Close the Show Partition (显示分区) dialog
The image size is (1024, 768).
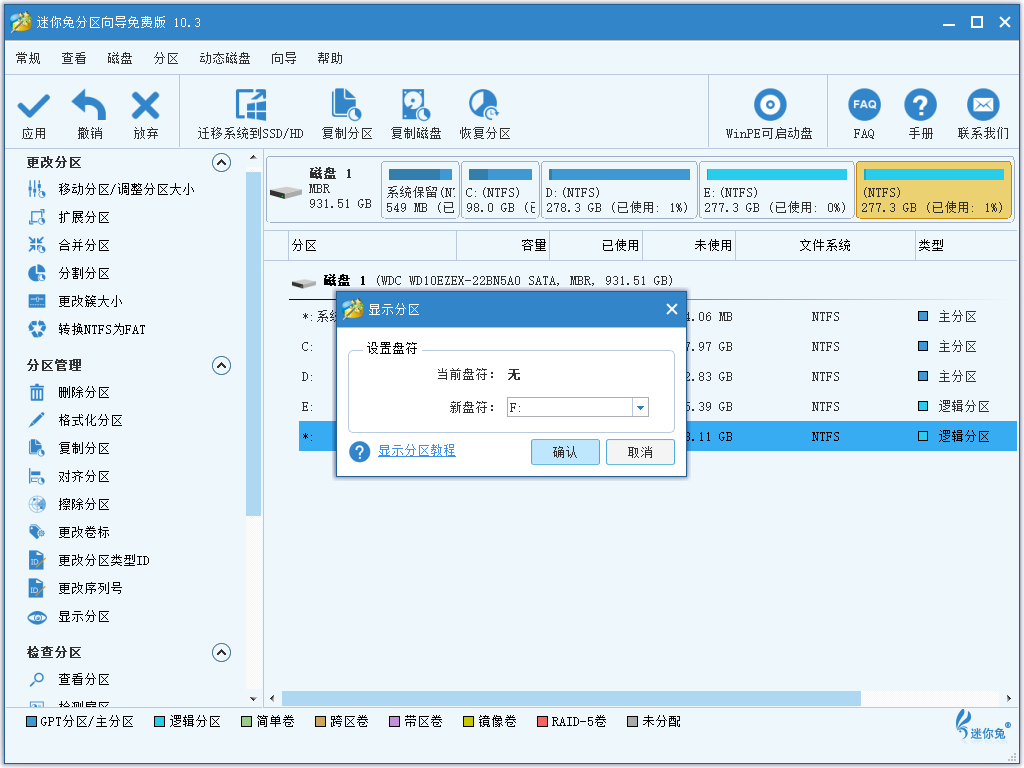671,309
